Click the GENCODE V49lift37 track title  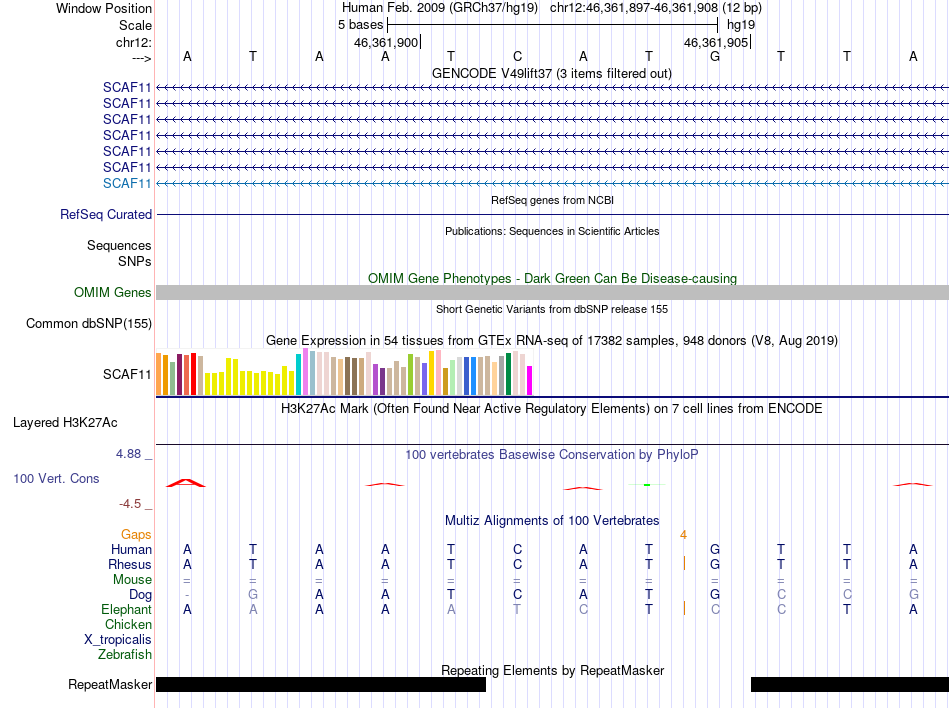(x=552, y=73)
